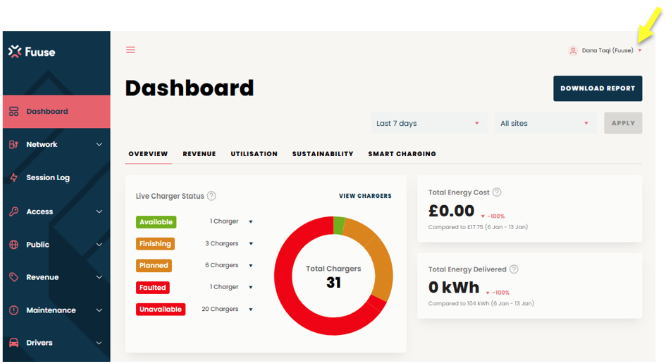Open the View Chargers link
This screenshot has height=364, width=672.
coord(365,196)
